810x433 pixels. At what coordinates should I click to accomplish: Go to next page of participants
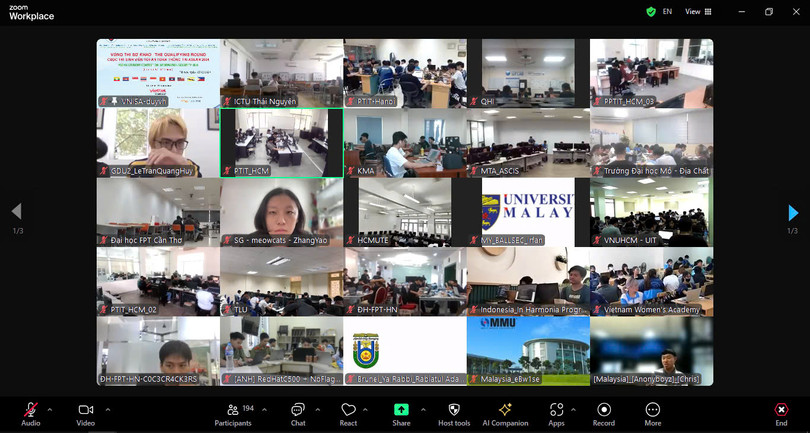[x=793, y=212]
